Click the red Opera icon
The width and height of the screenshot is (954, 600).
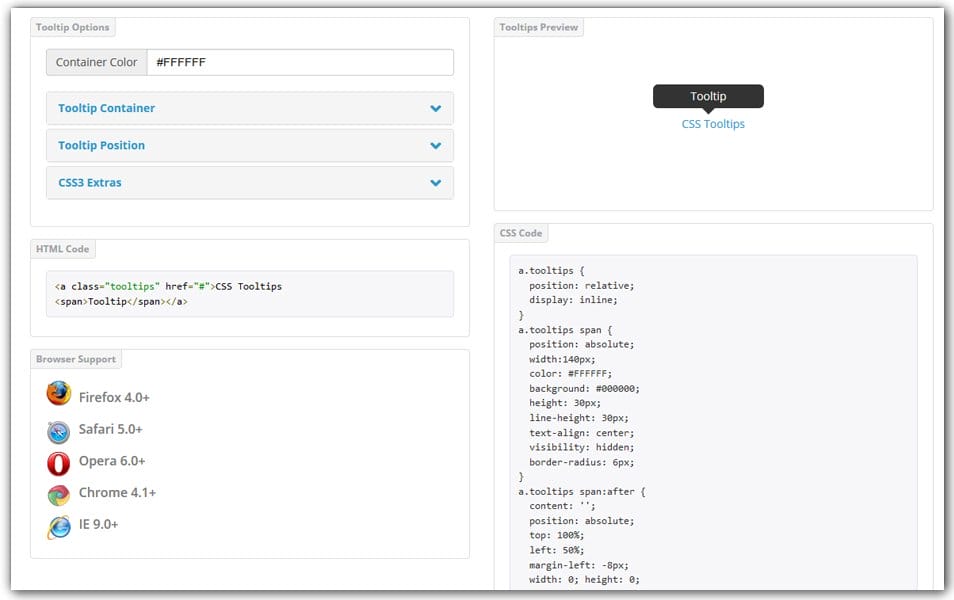tap(59, 463)
